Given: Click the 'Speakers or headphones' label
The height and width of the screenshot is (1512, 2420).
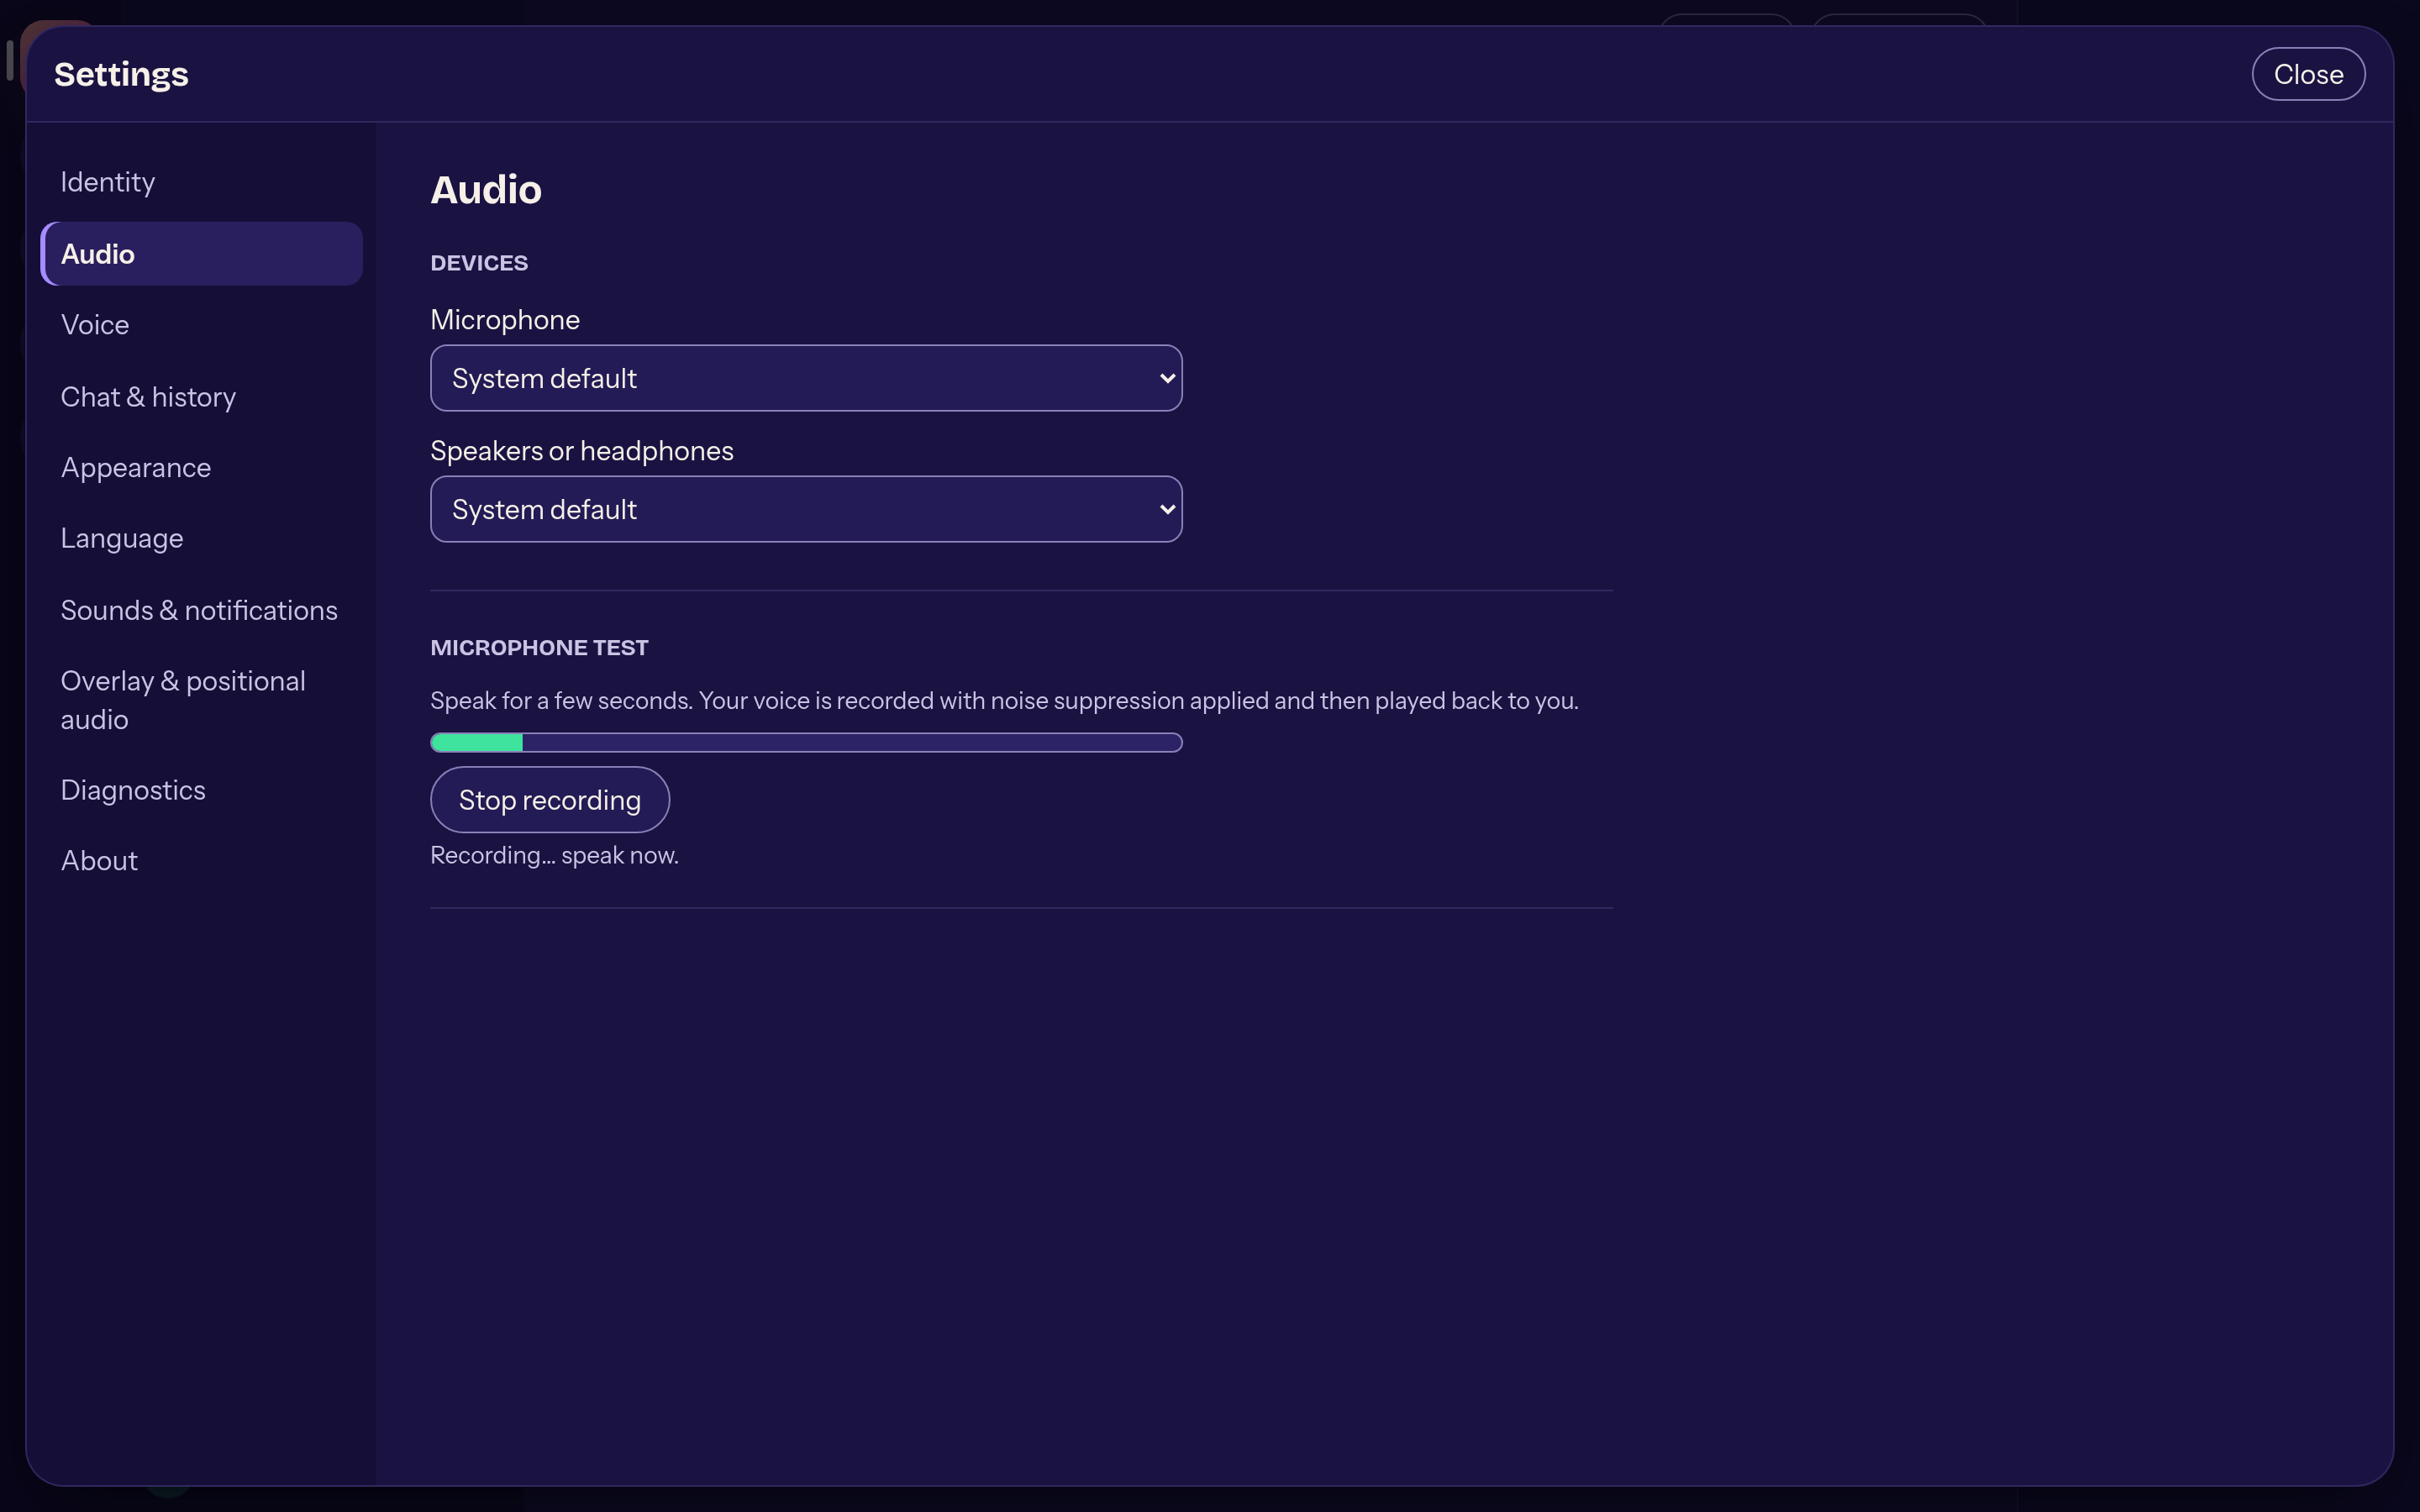Looking at the screenshot, I should [x=582, y=451].
